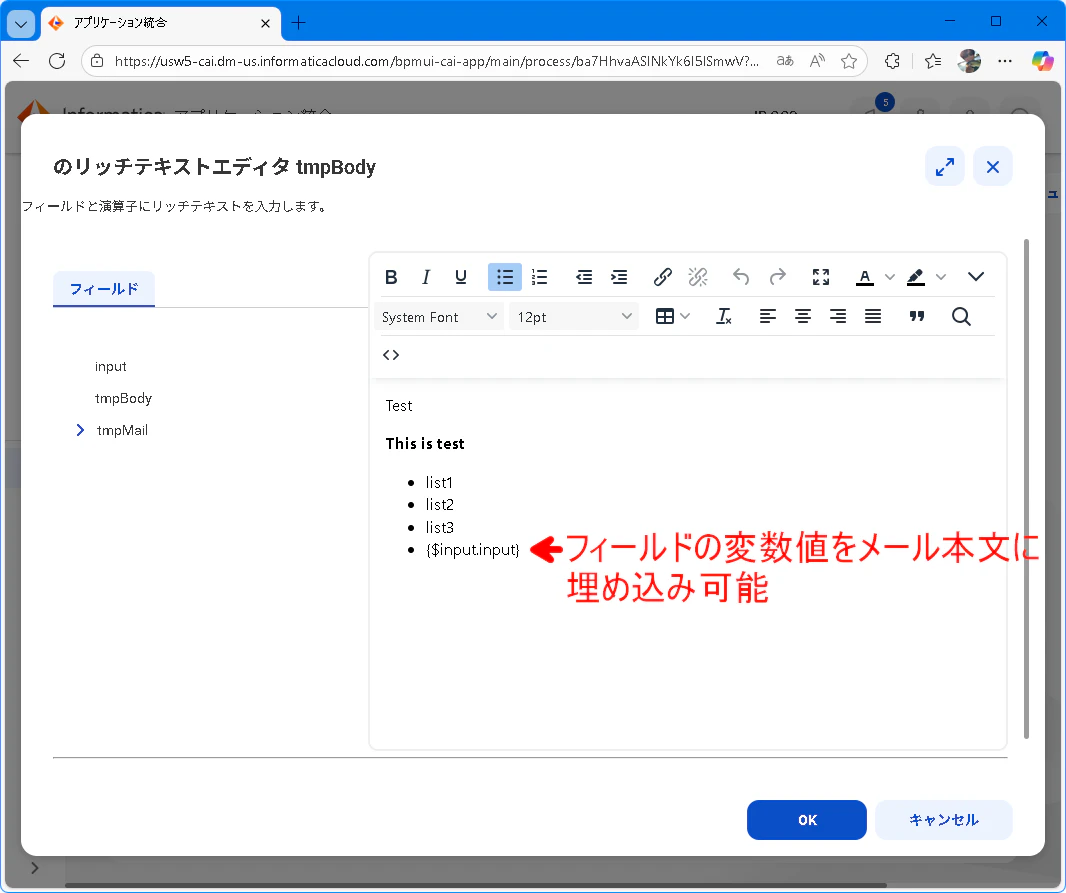The height and width of the screenshot is (893, 1066).
Task: Select the tmpBody field in tree
Action: tap(123, 398)
